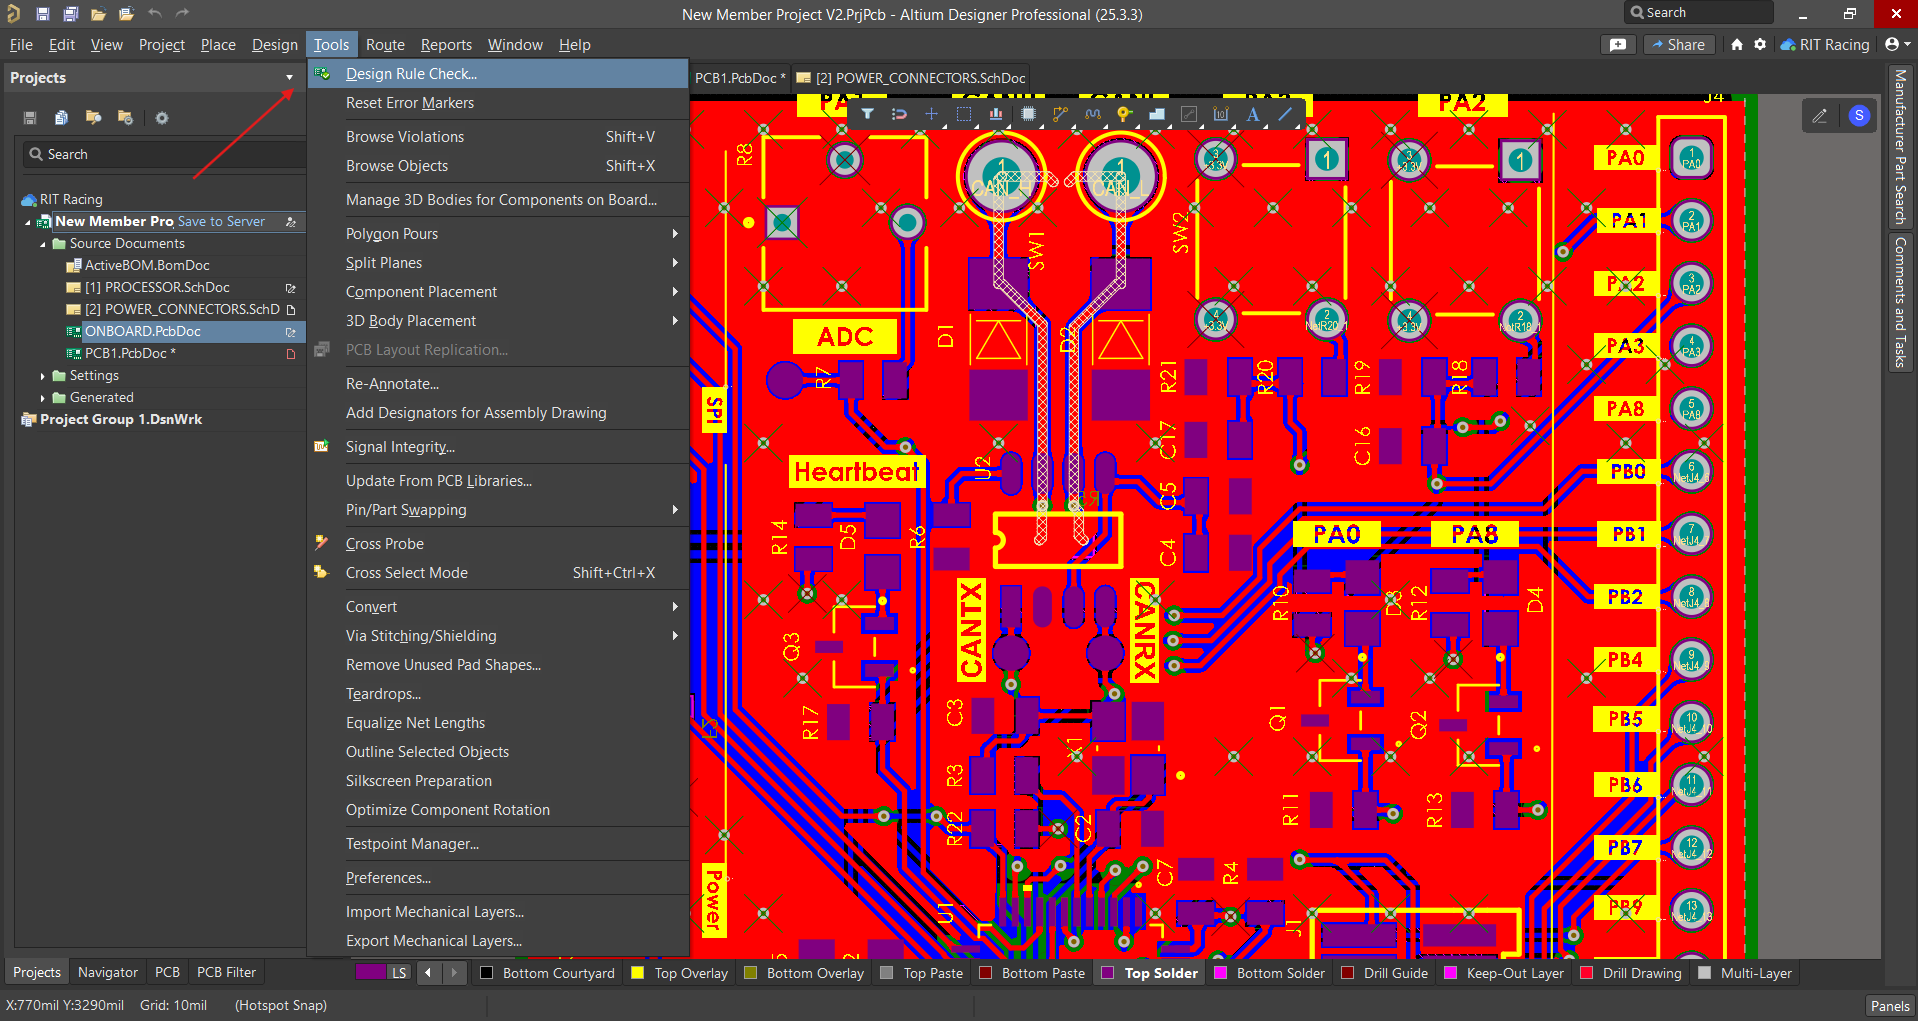Select the Move Objects cross tool
1918x1021 pixels.
click(x=931, y=114)
